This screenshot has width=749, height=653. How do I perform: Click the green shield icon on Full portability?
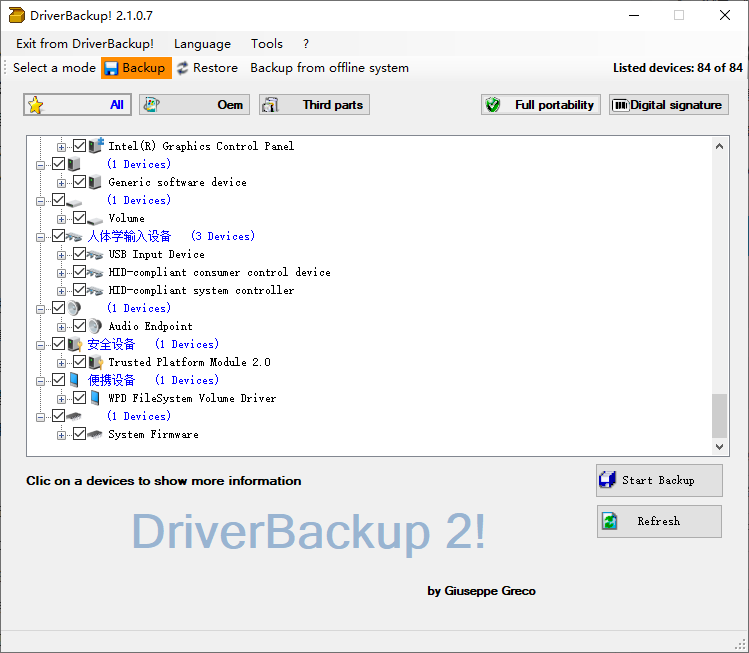[492, 105]
